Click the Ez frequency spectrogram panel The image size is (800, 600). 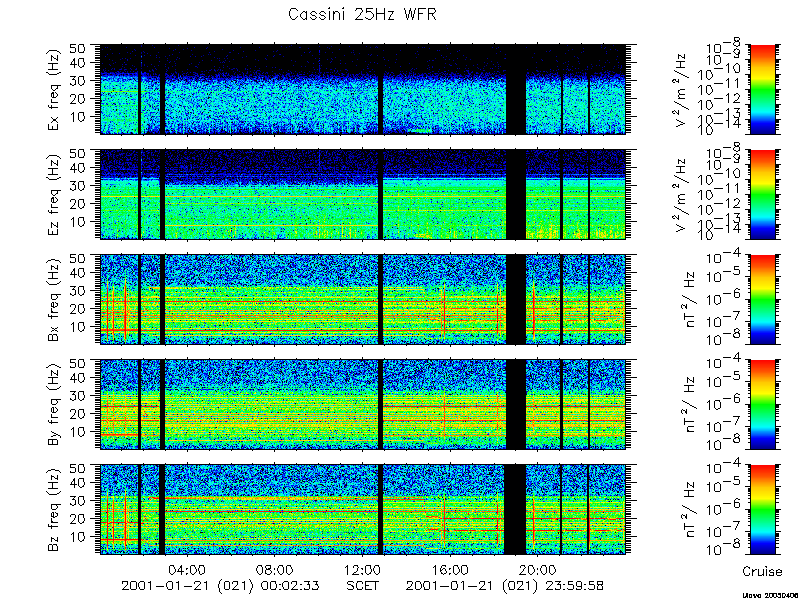[363, 194]
